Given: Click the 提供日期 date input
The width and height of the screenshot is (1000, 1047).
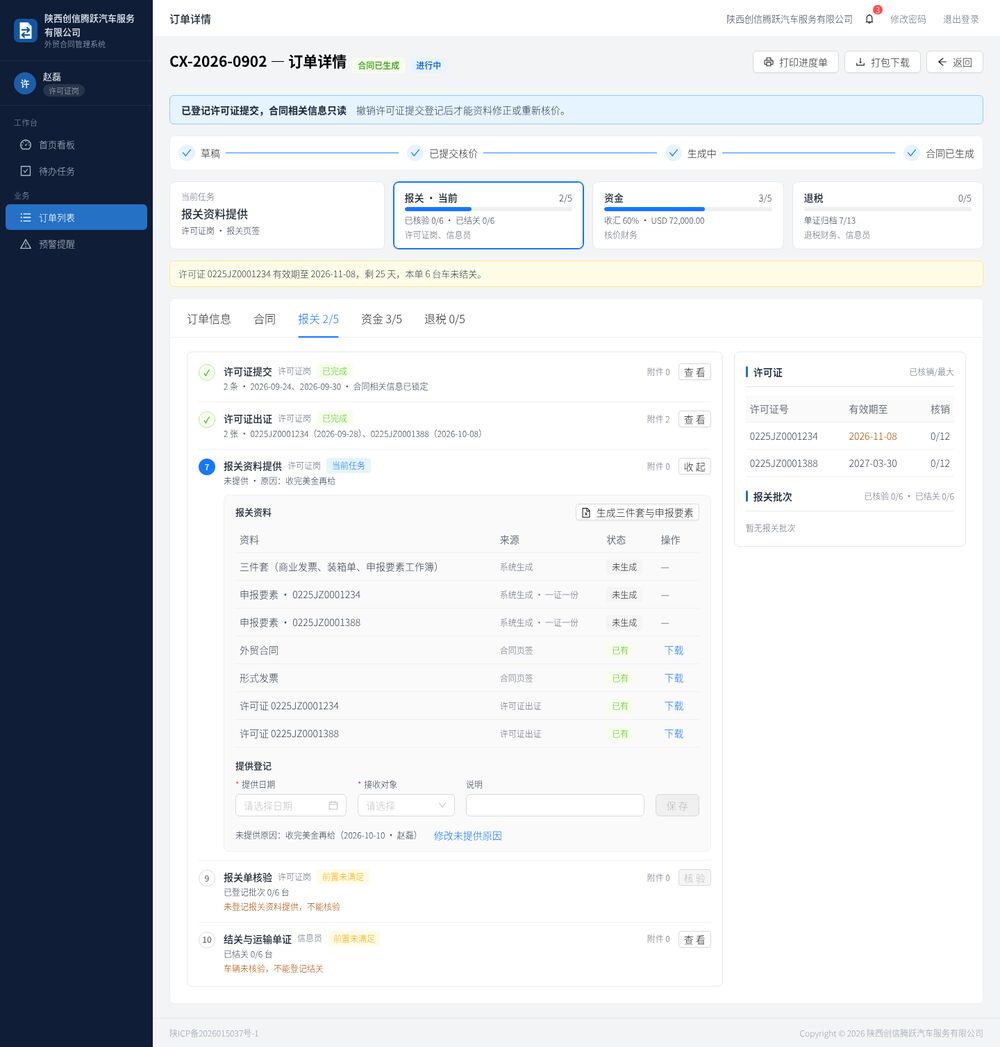Looking at the screenshot, I should pyautogui.click(x=291, y=805).
